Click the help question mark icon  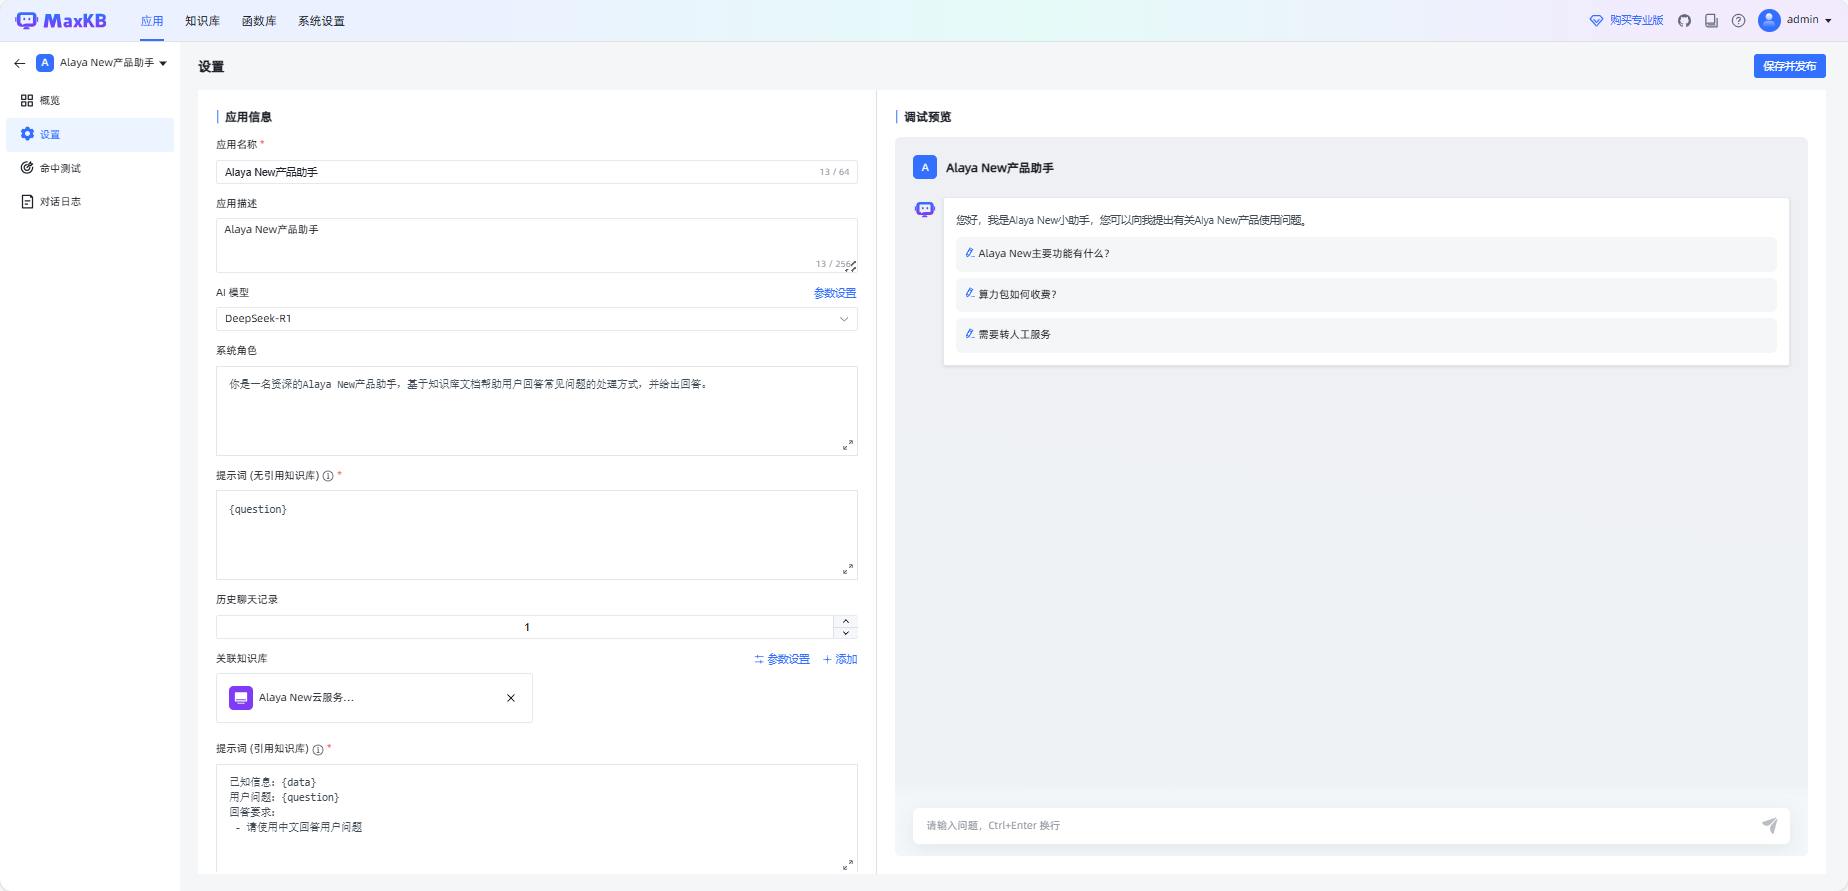(1739, 21)
